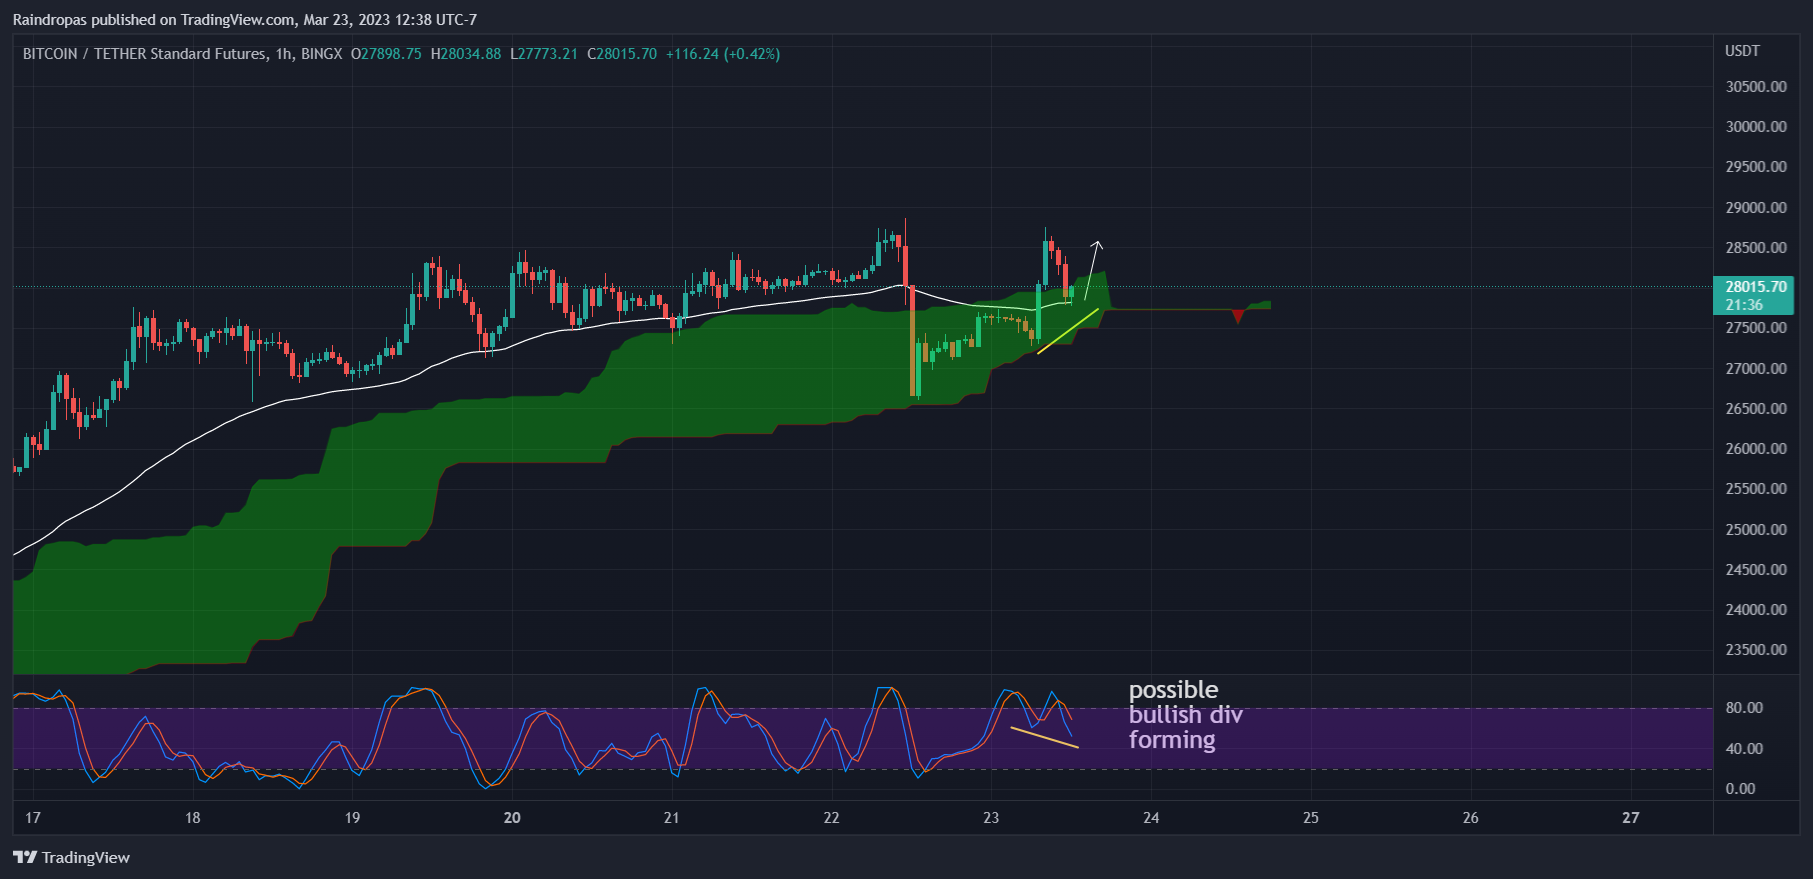Click the 26000.00 price axis label
The height and width of the screenshot is (879, 1813).
click(x=1756, y=449)
